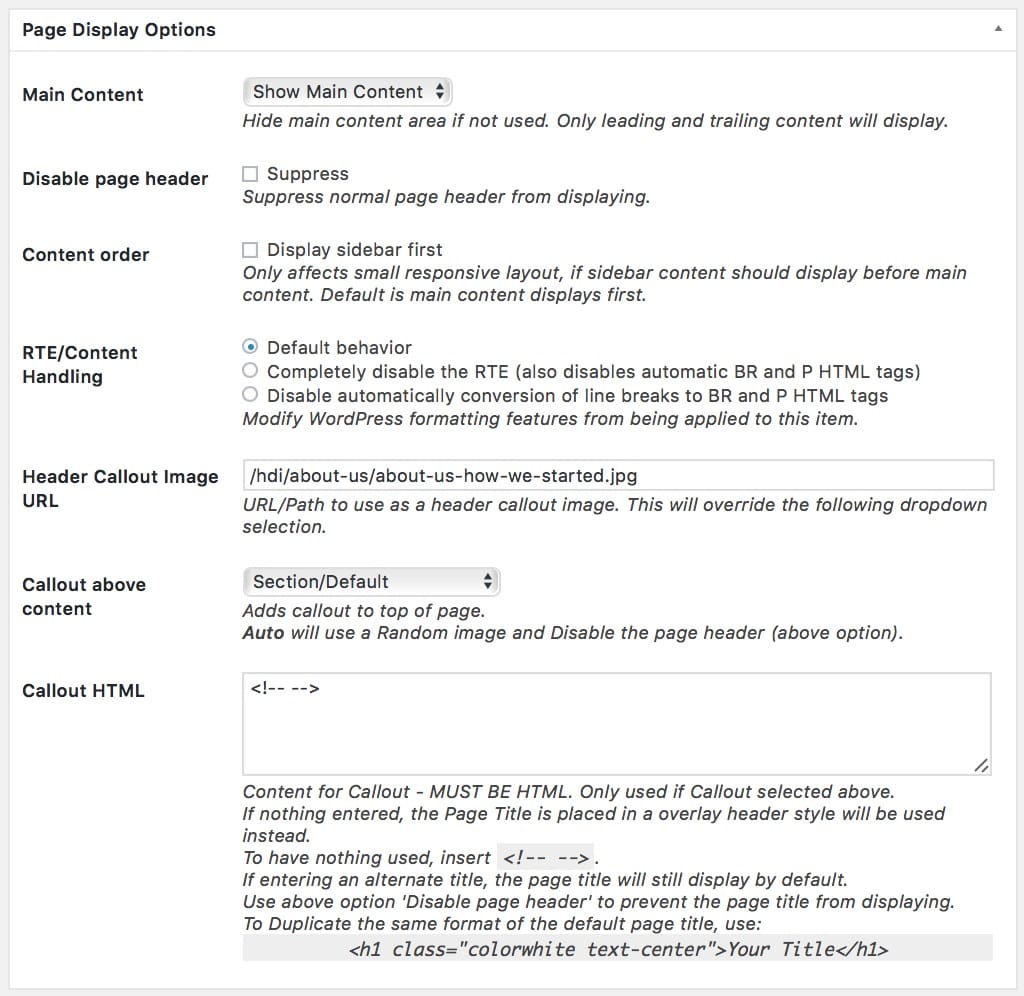Select the Default behavior radio button

[250, 348]
